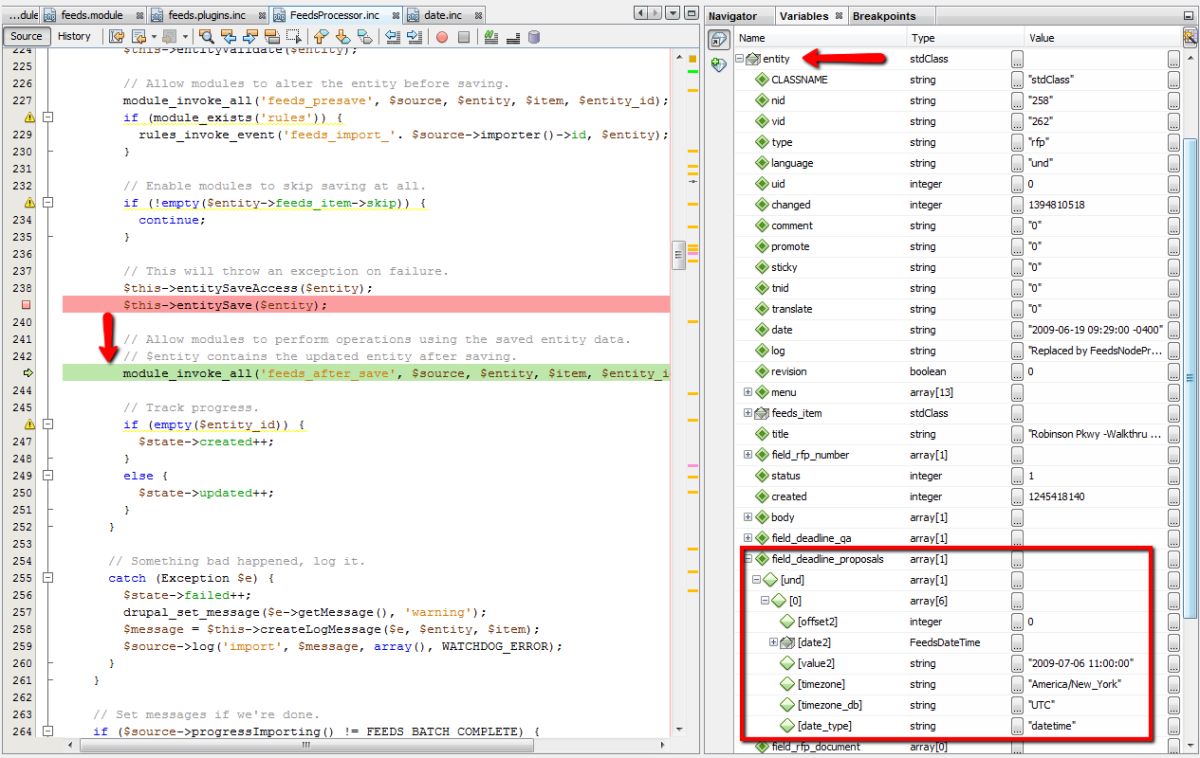Open the feeds.plugins.inc tab

208,15
